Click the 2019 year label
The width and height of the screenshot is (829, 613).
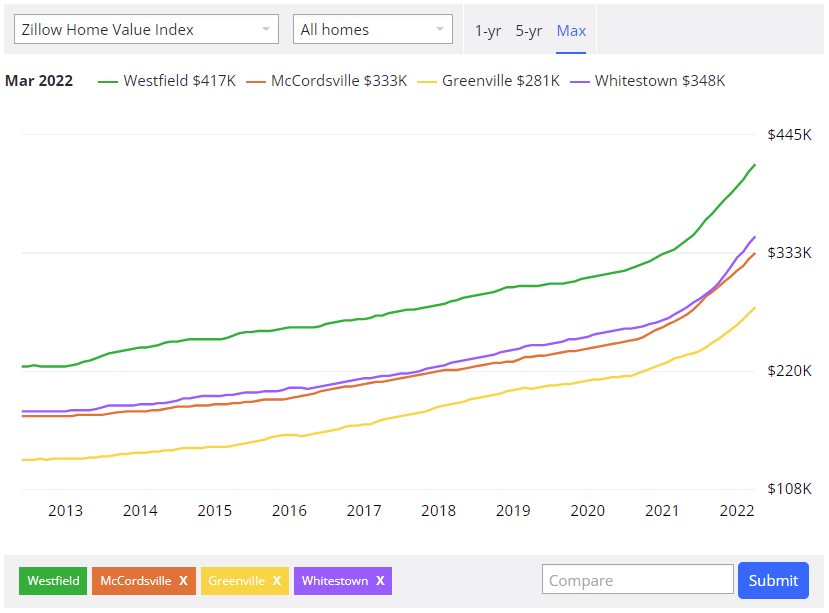(513, 510)
